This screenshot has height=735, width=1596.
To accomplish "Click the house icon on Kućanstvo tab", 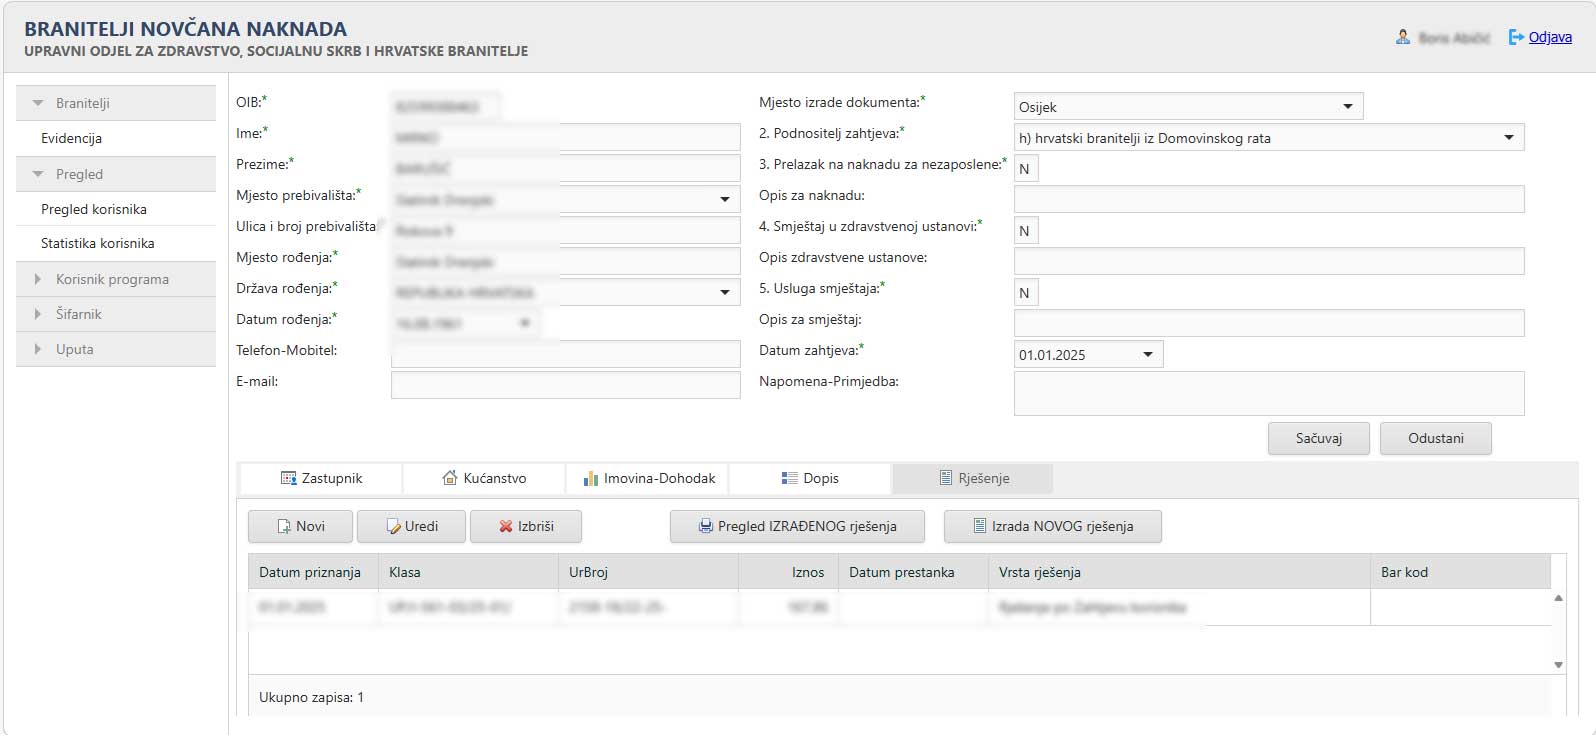I will (x=450, y=479).
